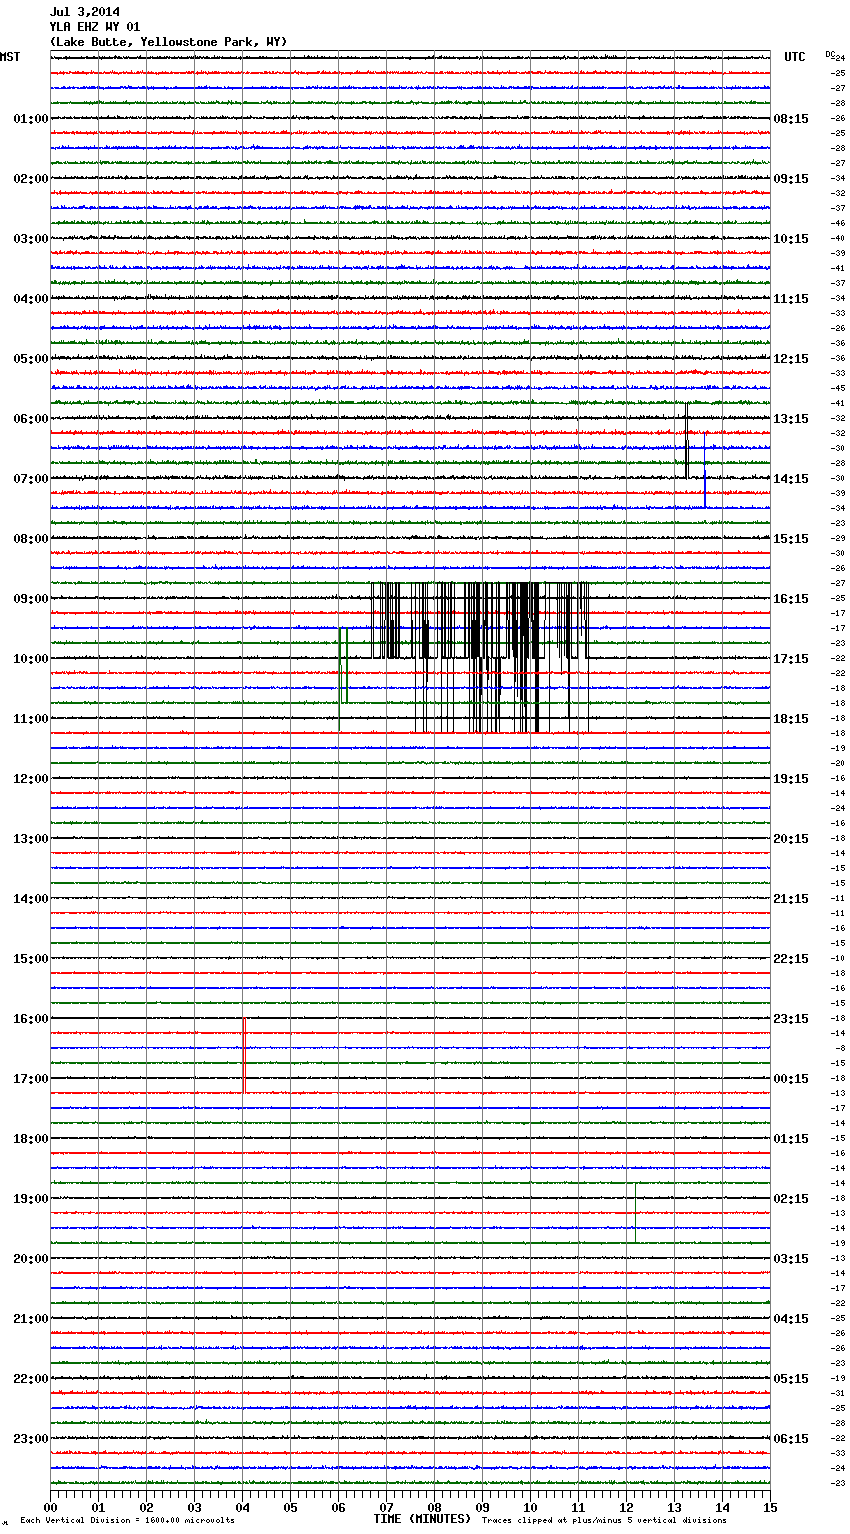Click the "Each Vertical Division = 1600.00 microvolts" note
Viewport: 850px width, 1534px height.
click(x=127, y=1521)
